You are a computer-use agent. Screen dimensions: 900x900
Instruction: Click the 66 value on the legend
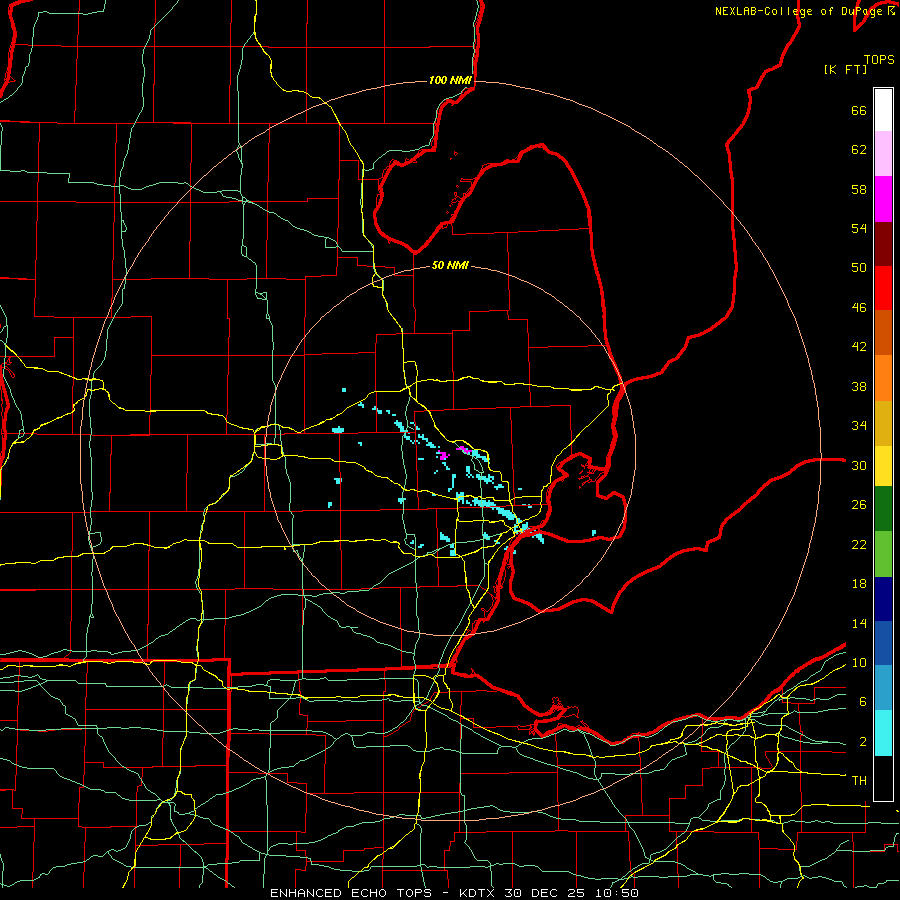859,111
